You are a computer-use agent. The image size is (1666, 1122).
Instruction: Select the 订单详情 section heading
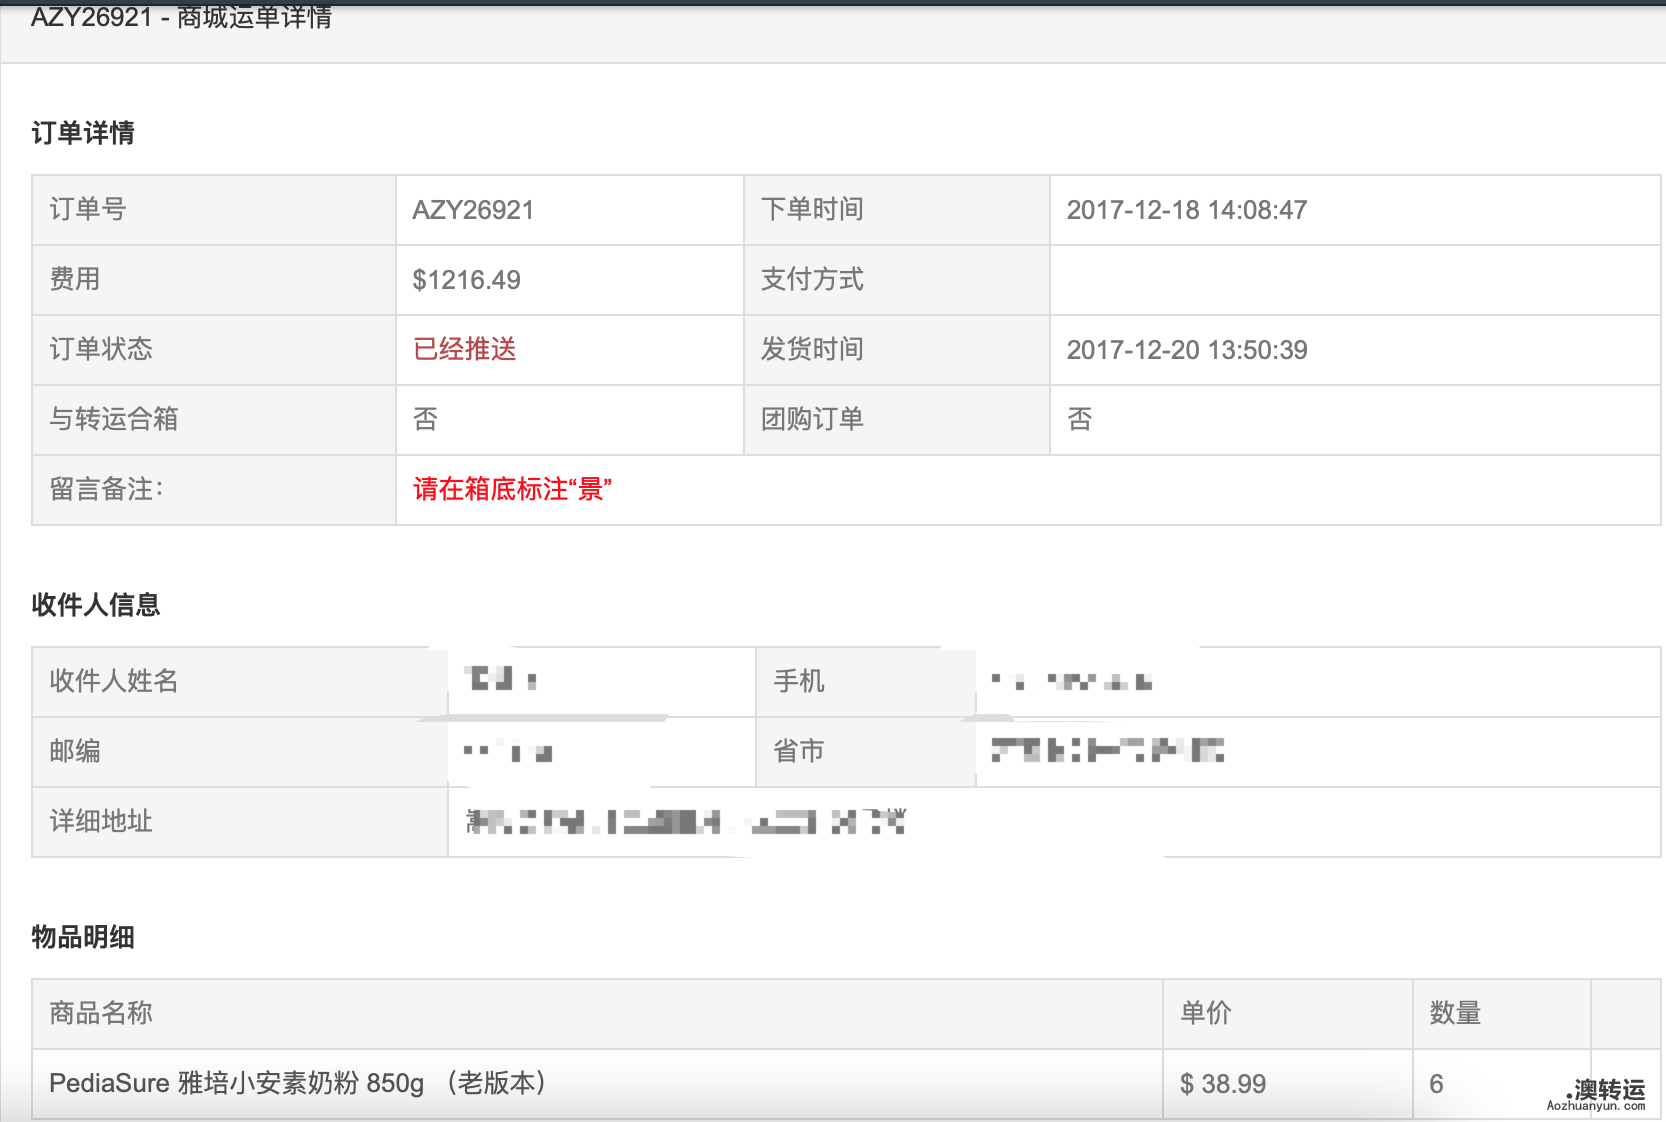coord(83,133)
